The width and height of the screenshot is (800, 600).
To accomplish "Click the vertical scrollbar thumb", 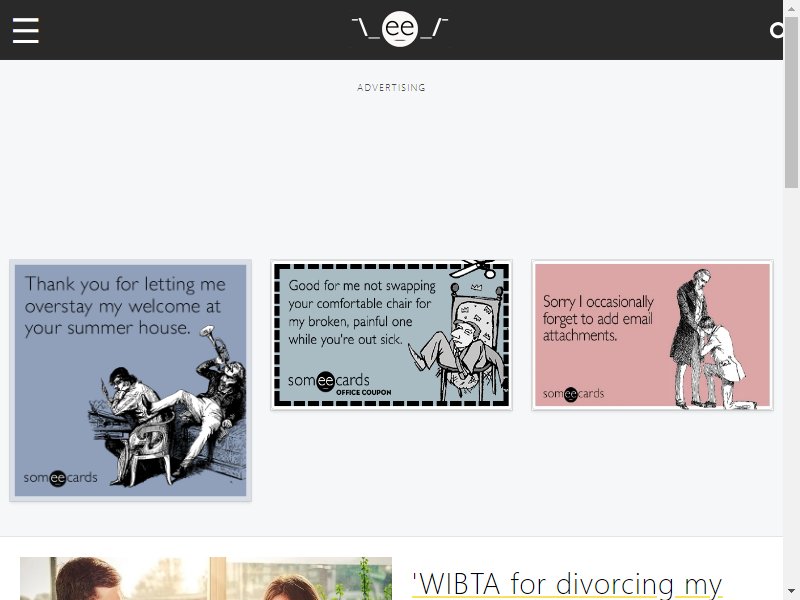I will tap(791, 102).
